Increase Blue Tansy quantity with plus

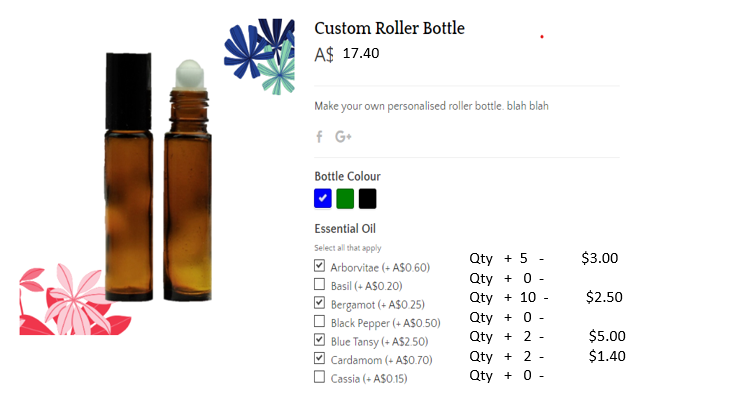(x=508, y=337)
